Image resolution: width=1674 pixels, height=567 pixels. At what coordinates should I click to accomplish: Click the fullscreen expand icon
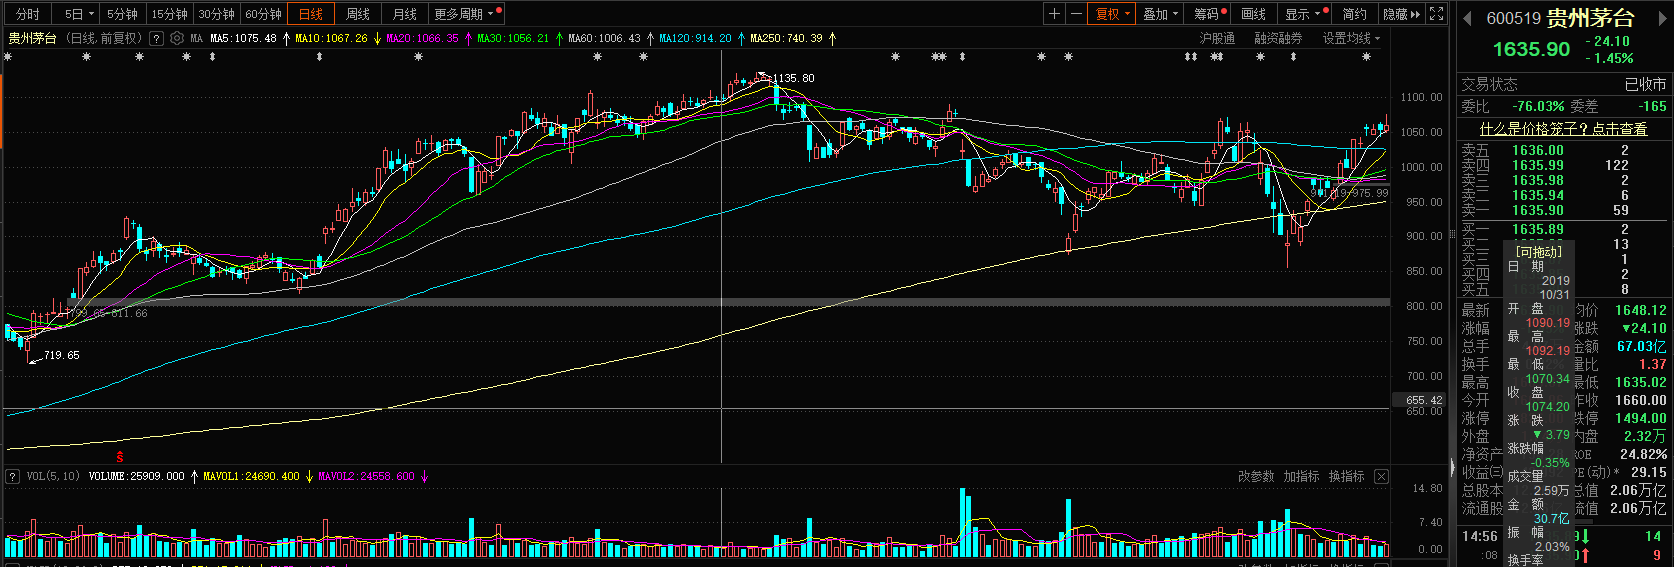point(1436,14)
